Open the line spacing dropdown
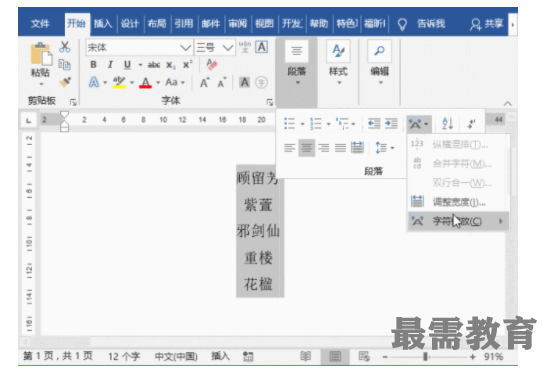The width and height of the screenshot is (543, 373). click(385, 148)
